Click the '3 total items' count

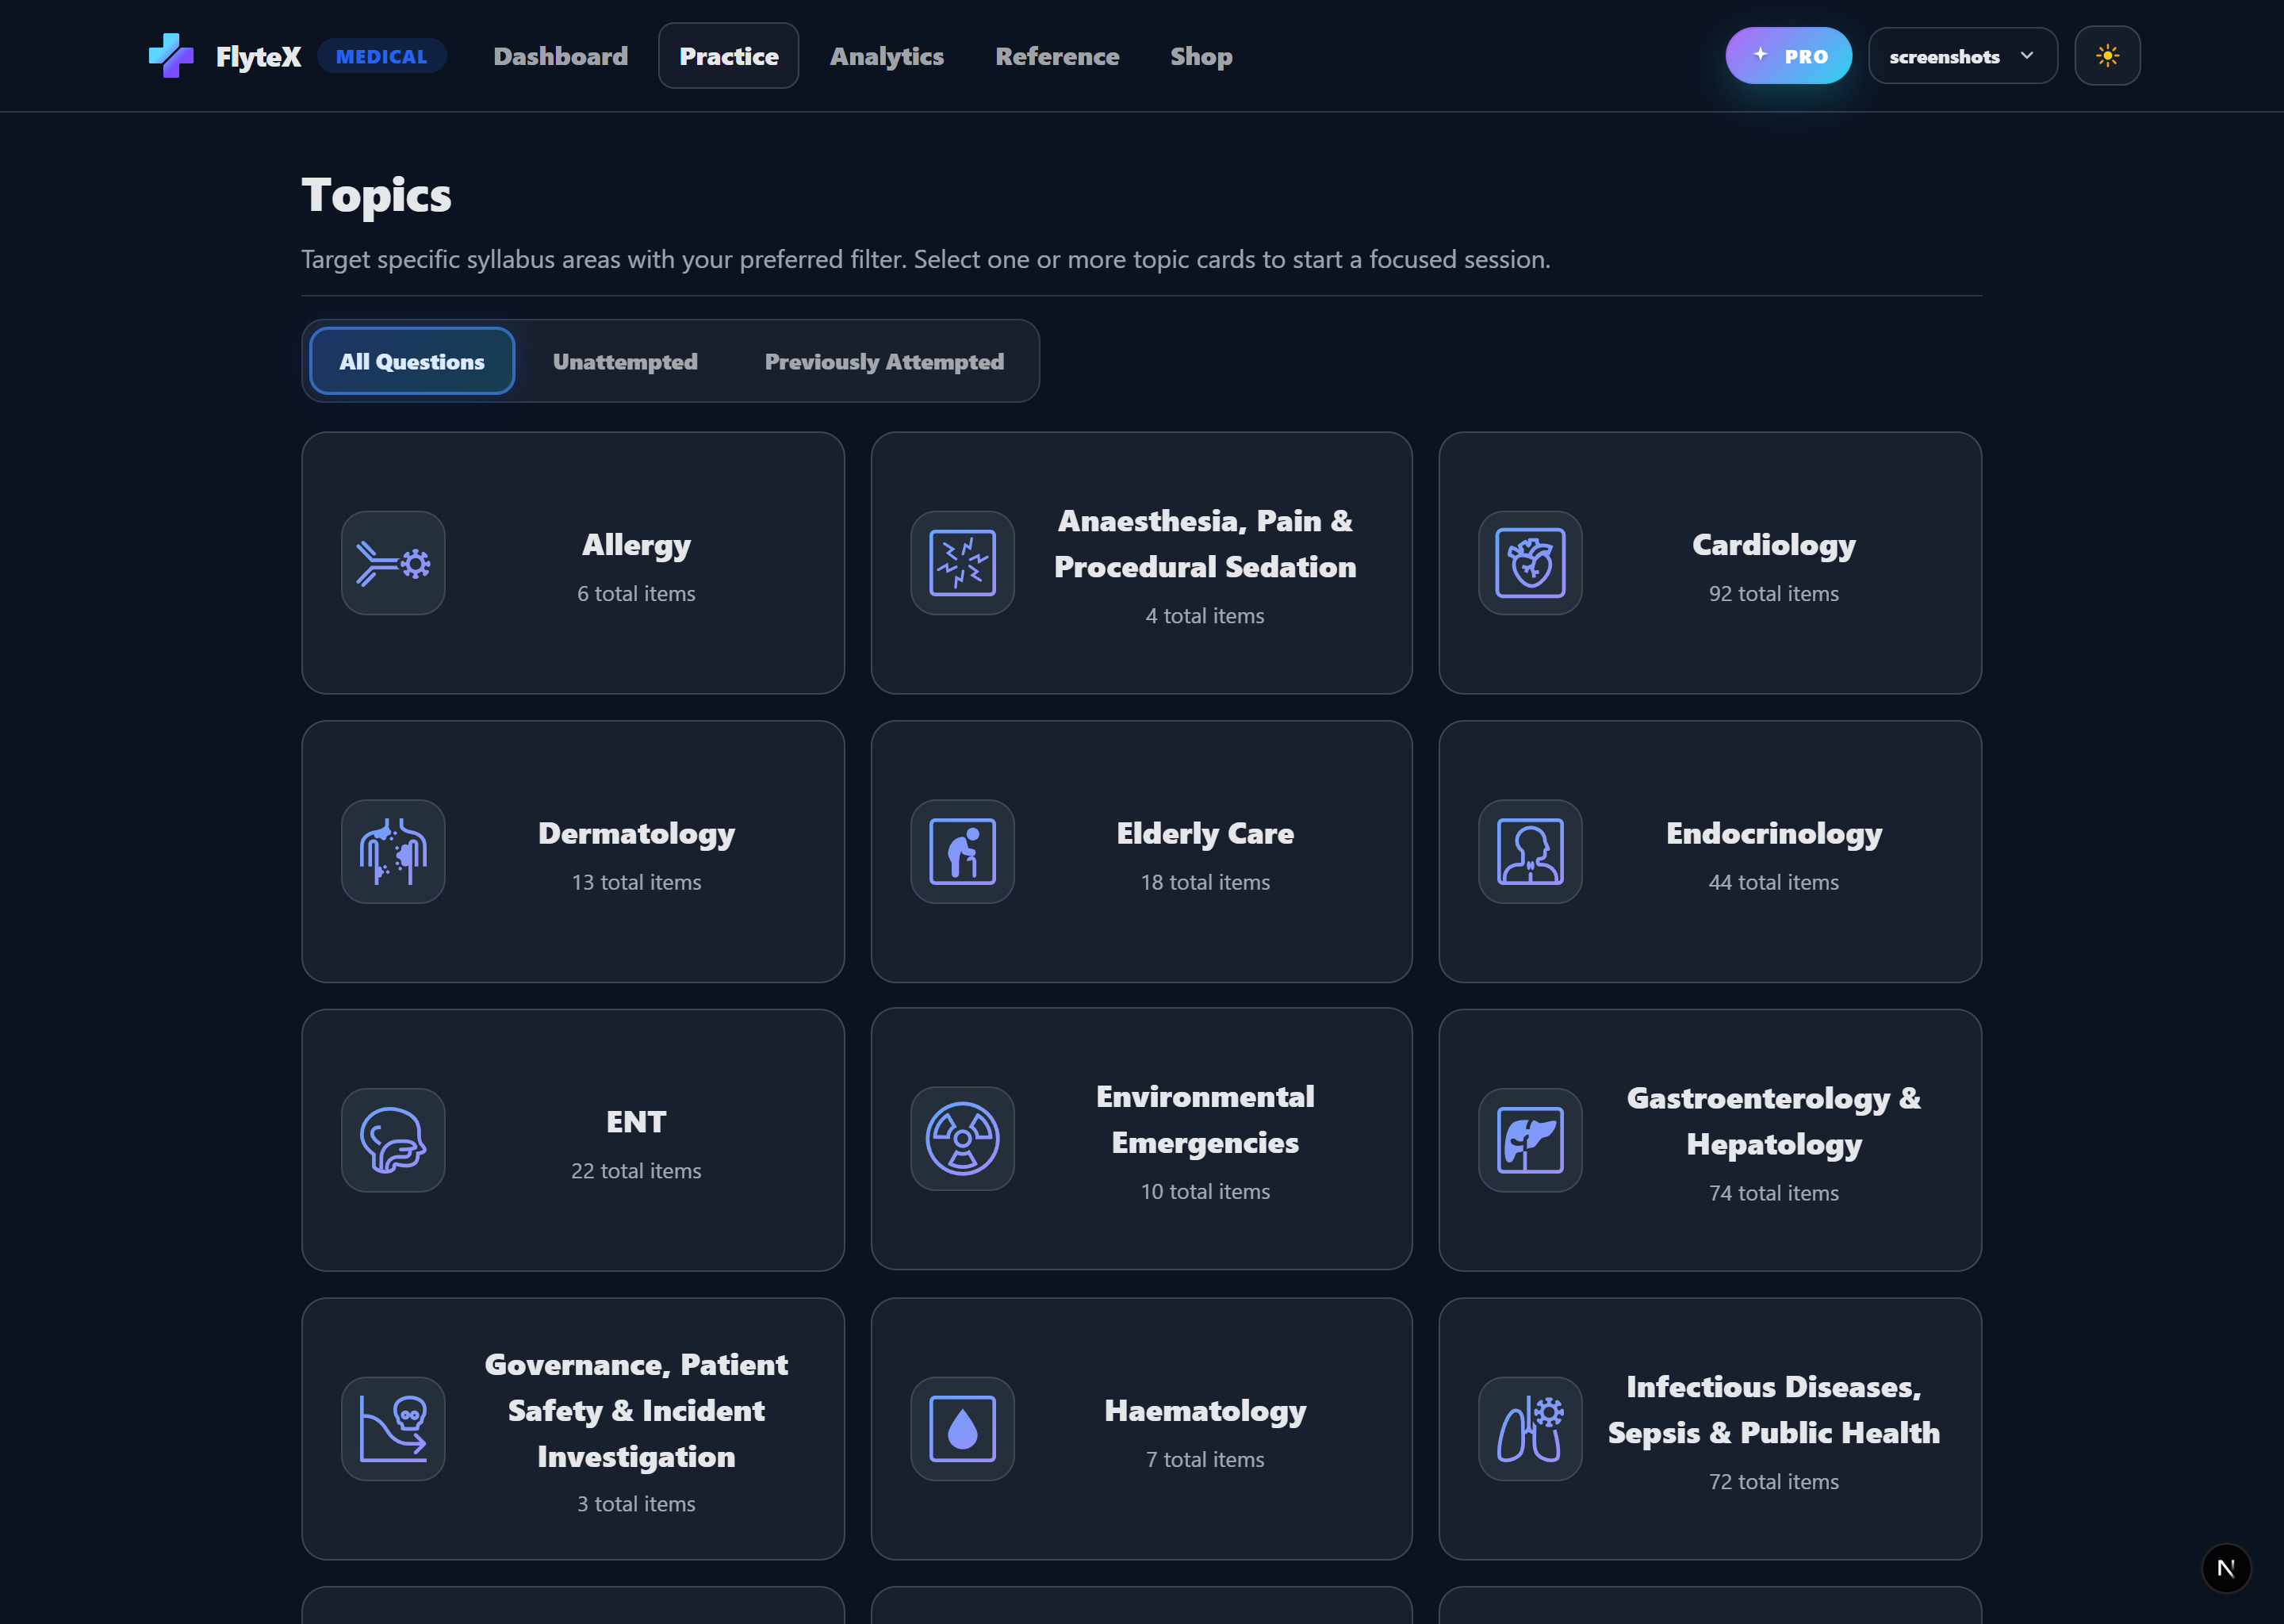636,1504
